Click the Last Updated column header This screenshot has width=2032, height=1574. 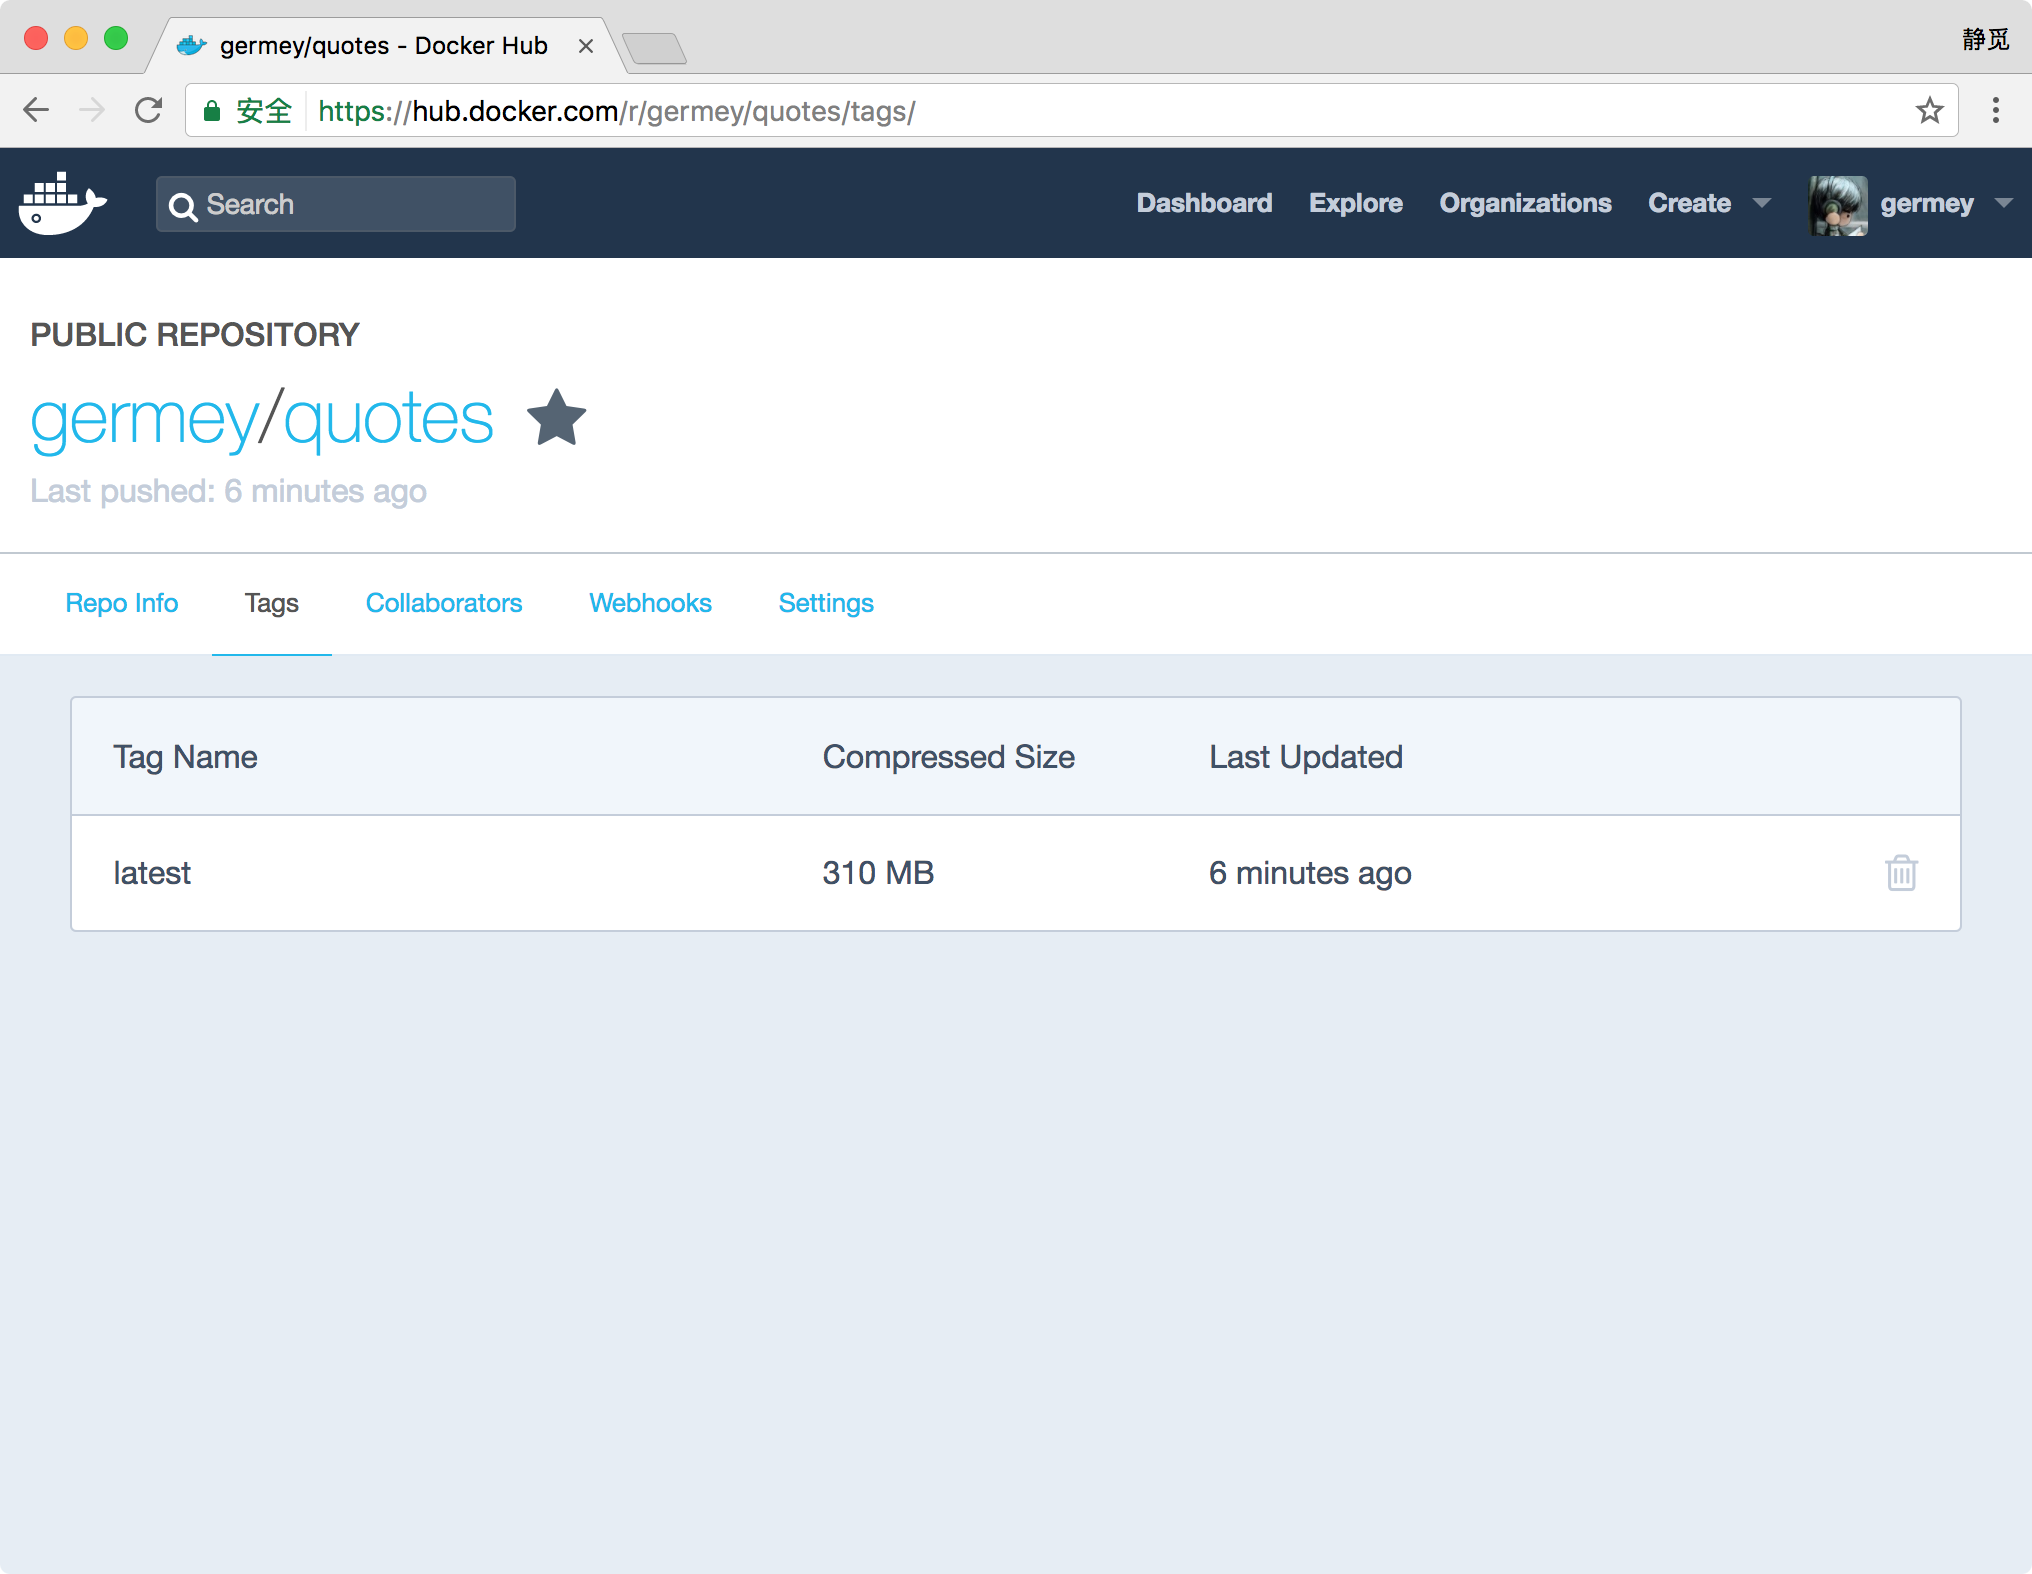1305,757
